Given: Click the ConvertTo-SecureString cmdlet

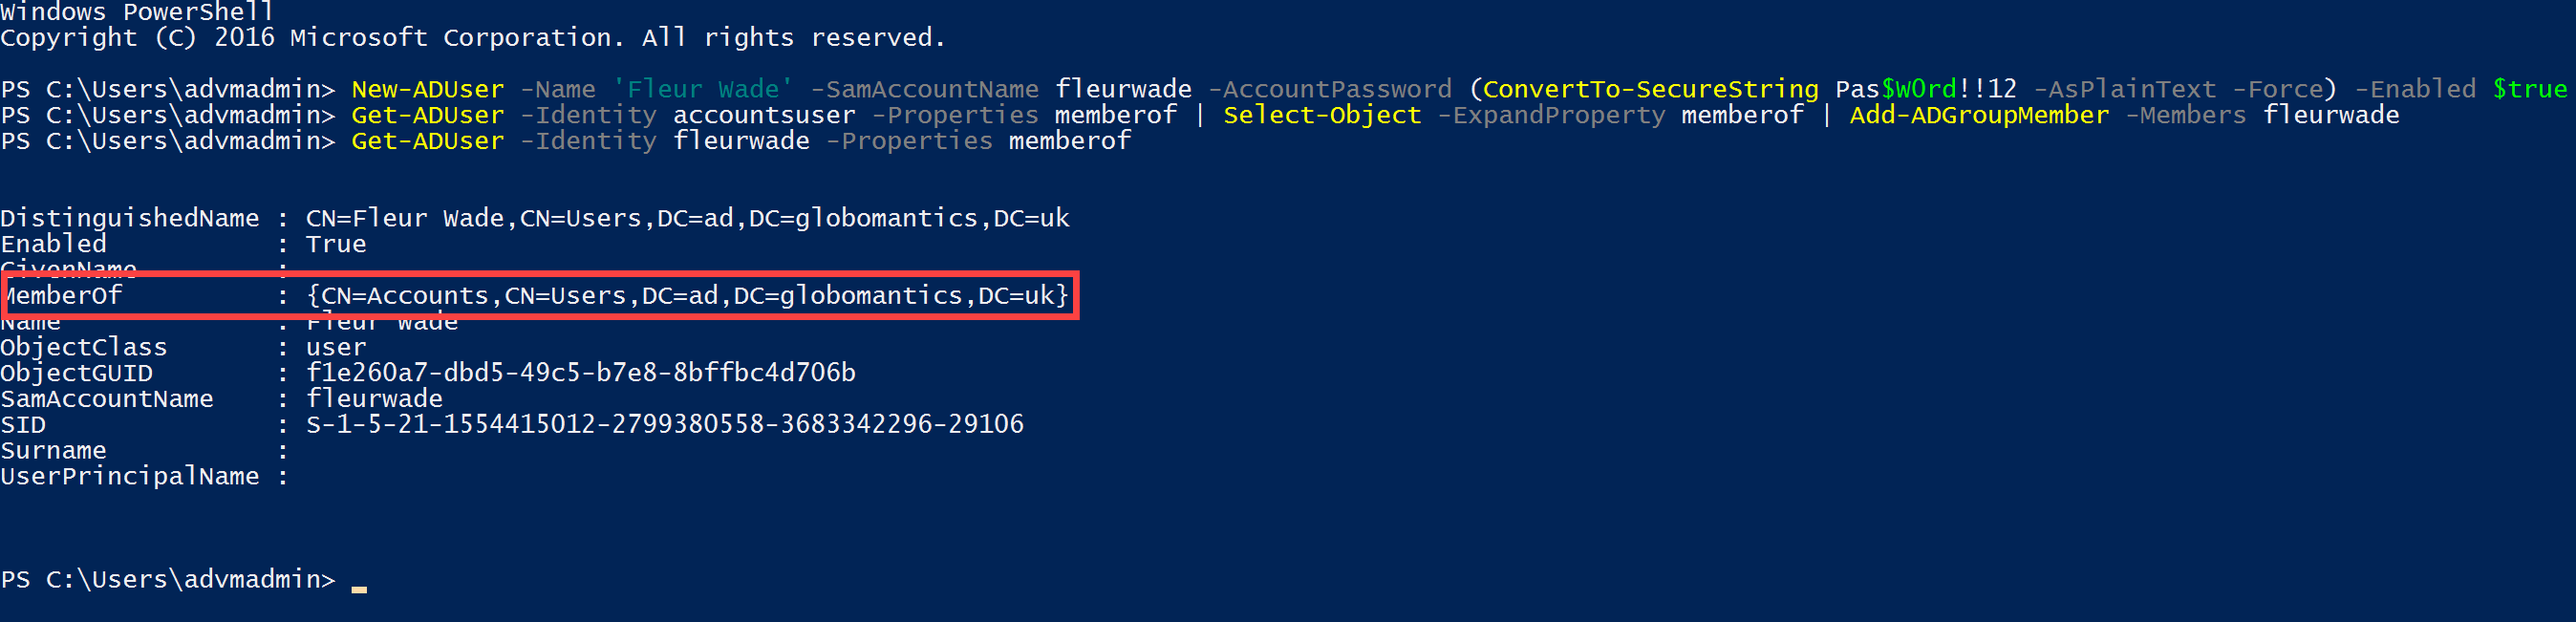Looking at the screenshot, I should [x=1649, y=89].
